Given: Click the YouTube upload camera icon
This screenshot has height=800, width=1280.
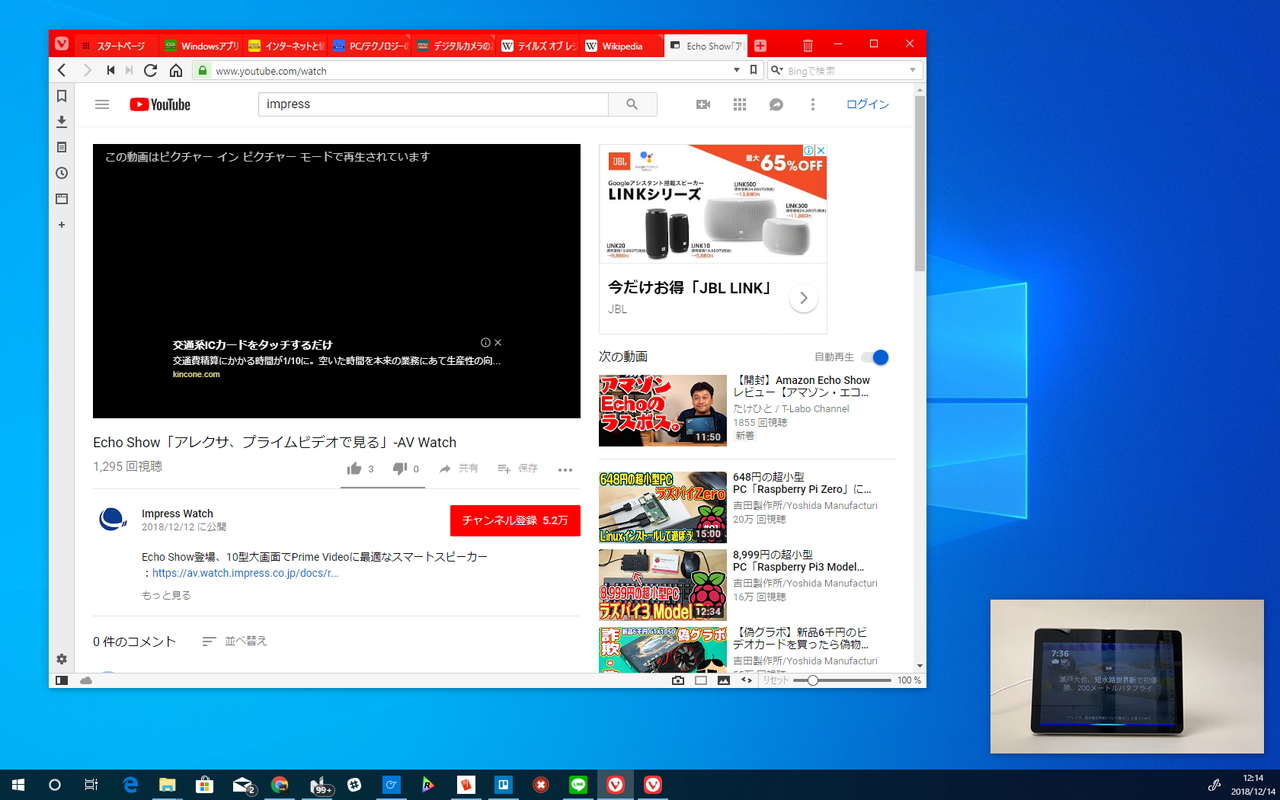Looking at the screenshot, I should (x=703, y=103).
